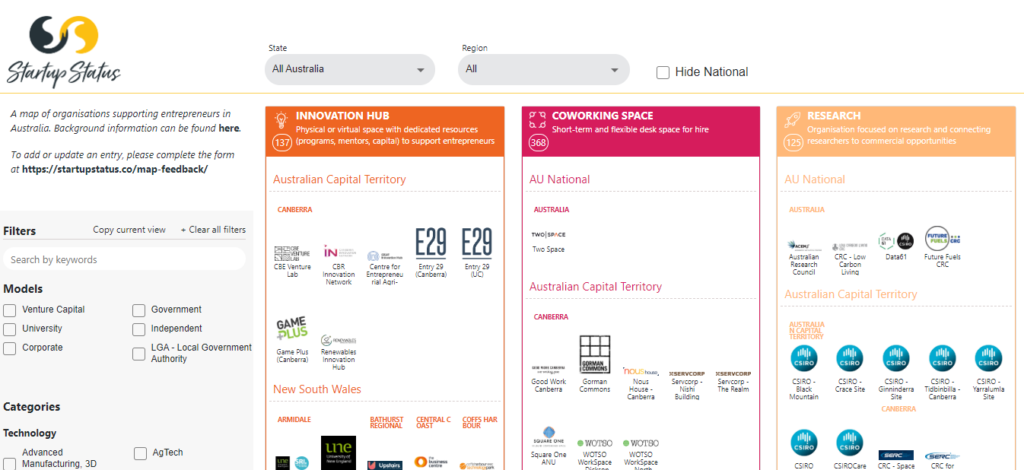The image size is (1024, 470).
Task: Open the Future Fuels CRC logo
Action: pos(942,238)
